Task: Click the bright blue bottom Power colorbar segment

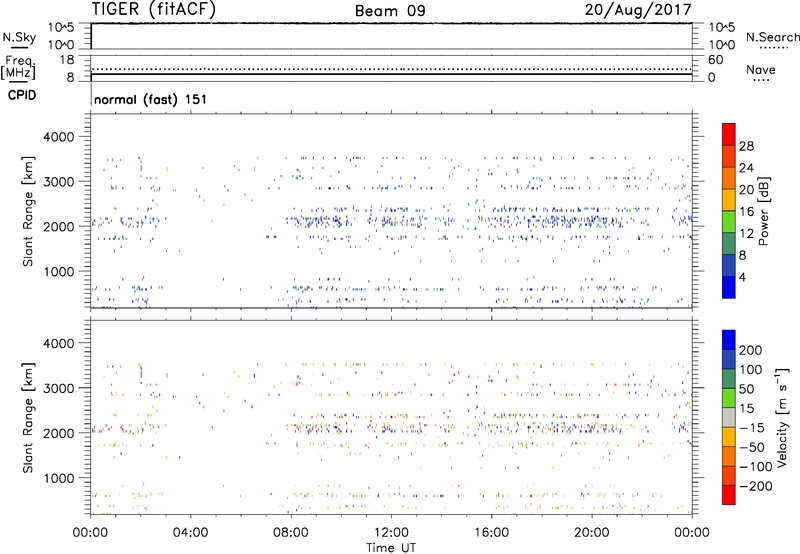Action: click(729, 287)
